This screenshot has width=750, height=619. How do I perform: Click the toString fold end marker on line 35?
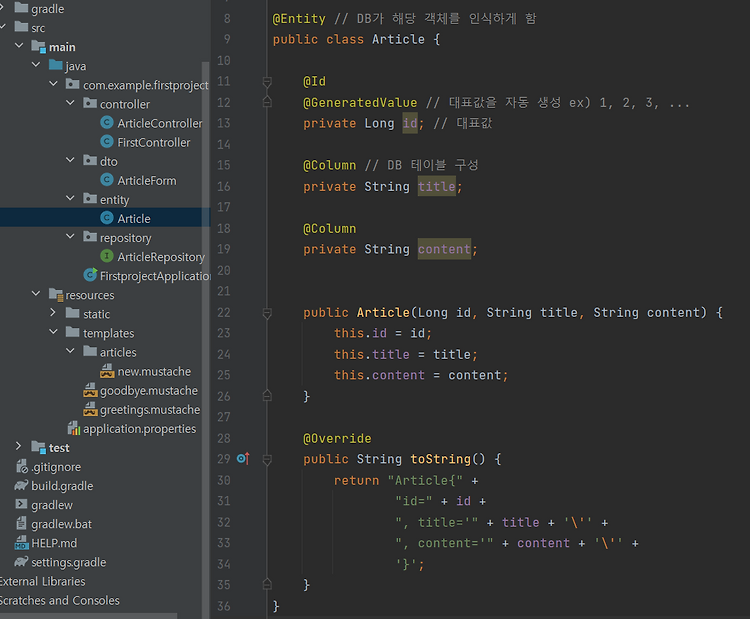click(x=267, y=584)
